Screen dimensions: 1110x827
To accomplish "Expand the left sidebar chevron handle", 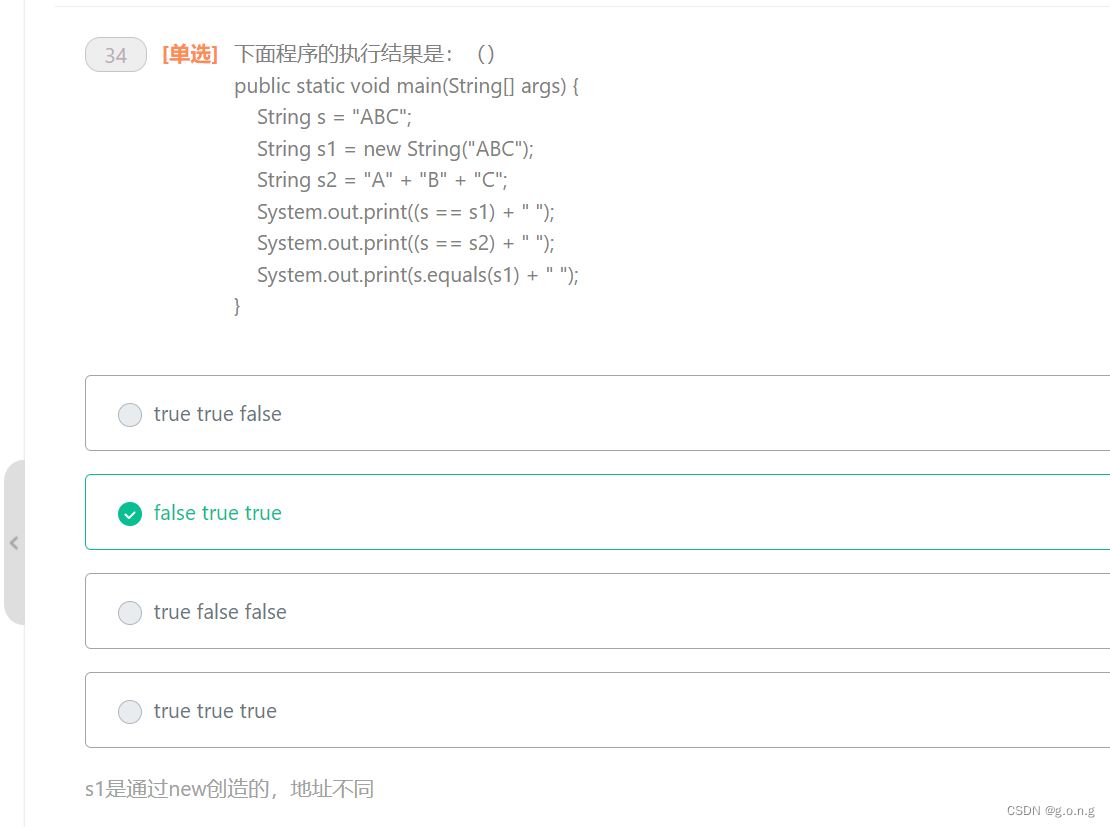I will (14, 543).
